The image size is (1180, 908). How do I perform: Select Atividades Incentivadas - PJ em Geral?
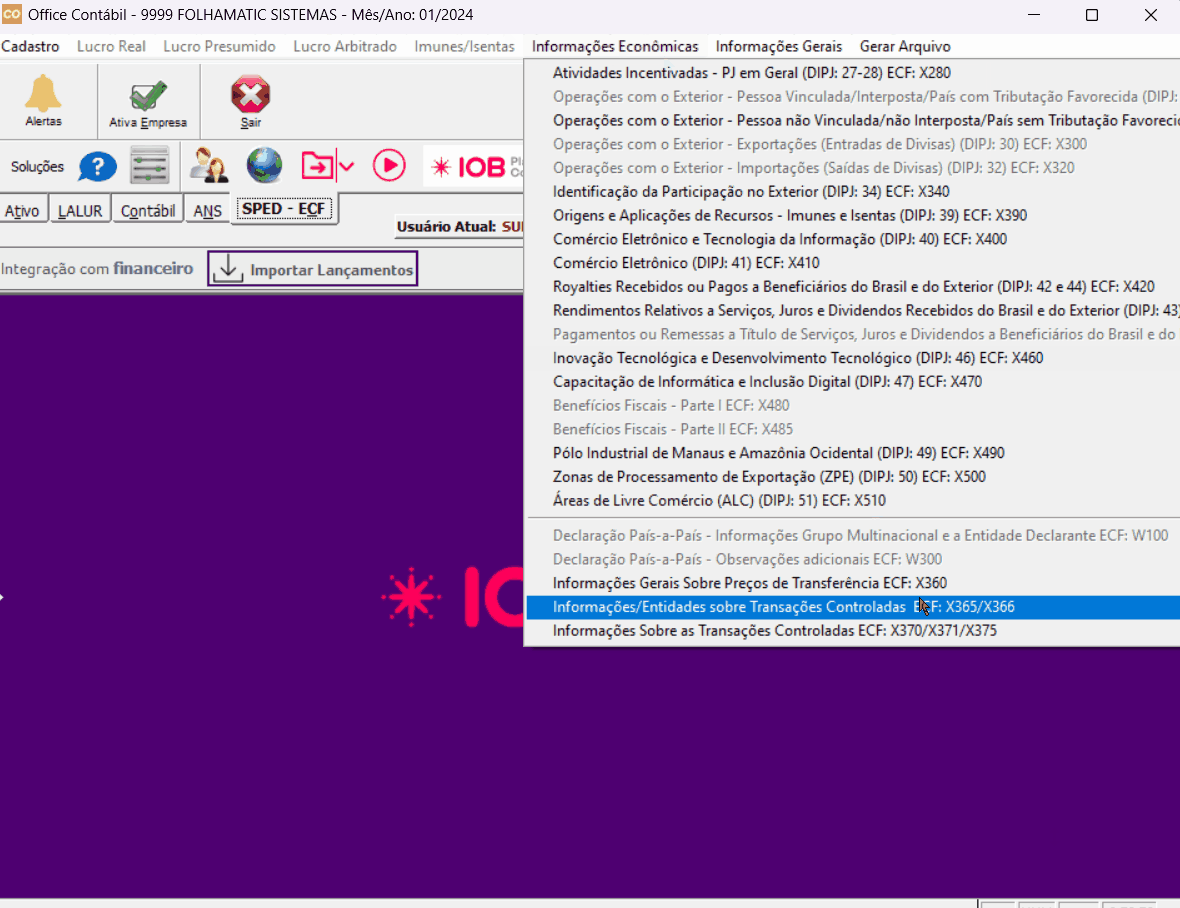click(751, 73)
